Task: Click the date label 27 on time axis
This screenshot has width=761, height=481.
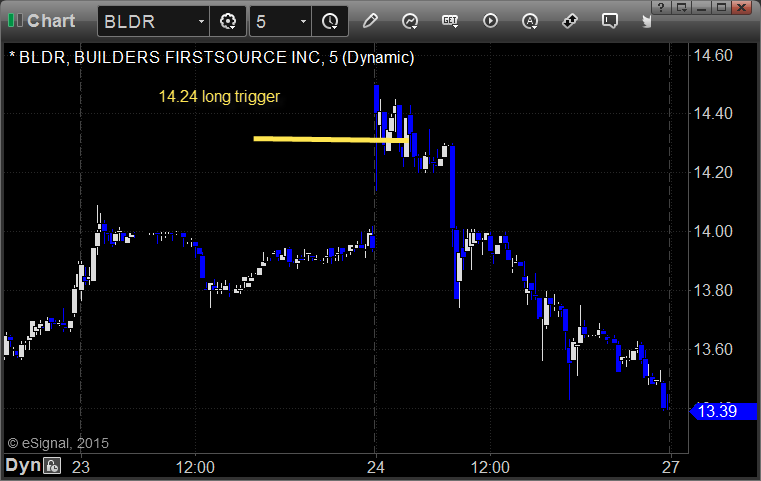Action: tap(670, 467)
